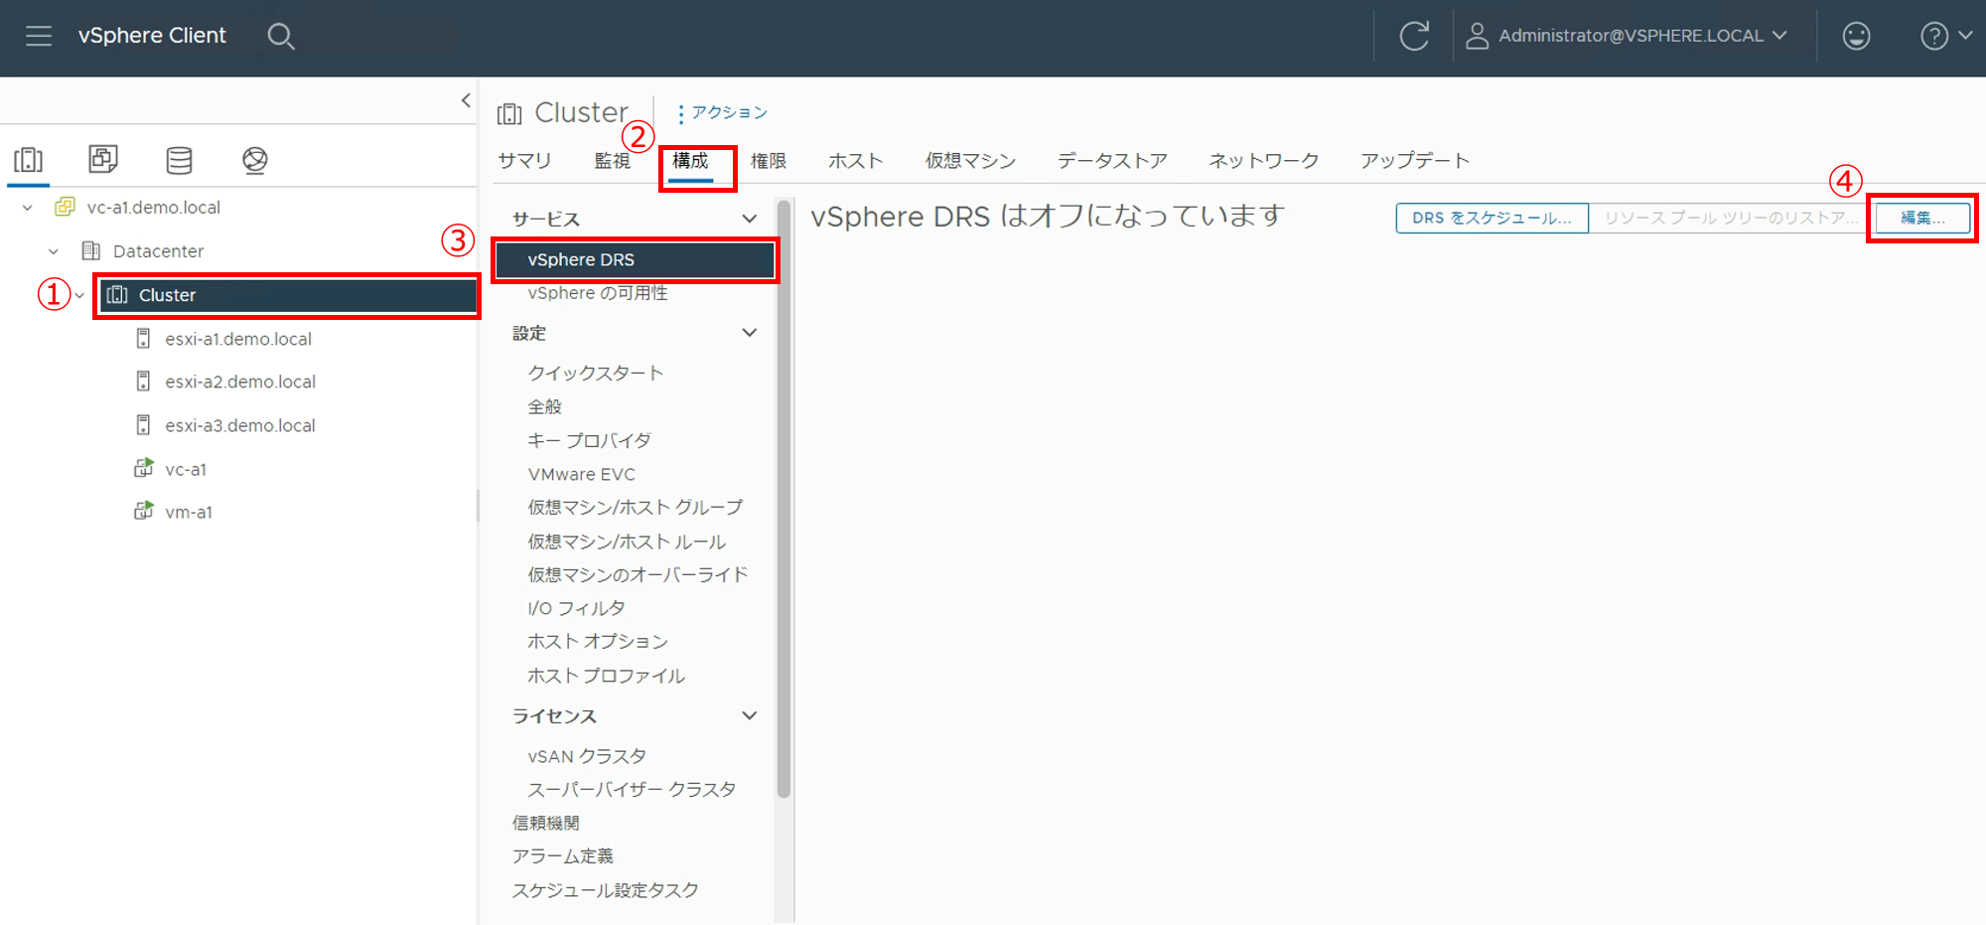Click リソース プール ツリーのリストア button

[1731, 217]
